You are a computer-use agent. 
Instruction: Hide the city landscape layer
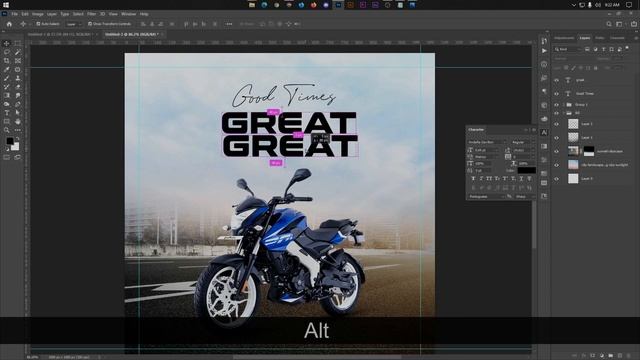coord(556,165)
